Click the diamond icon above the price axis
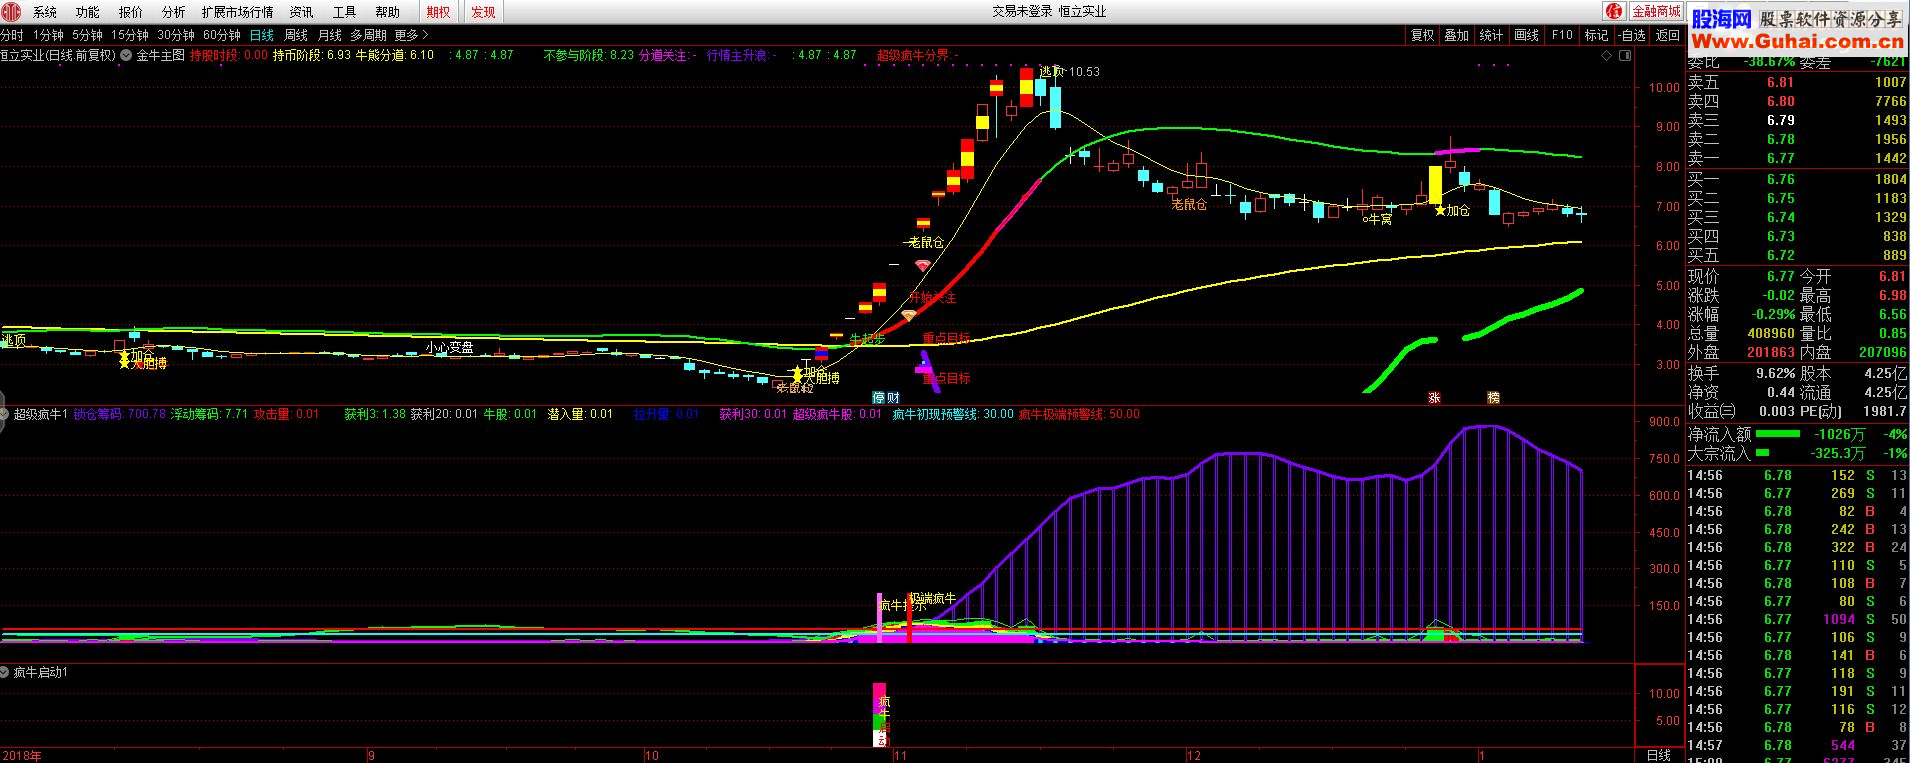 point(1608,56)
